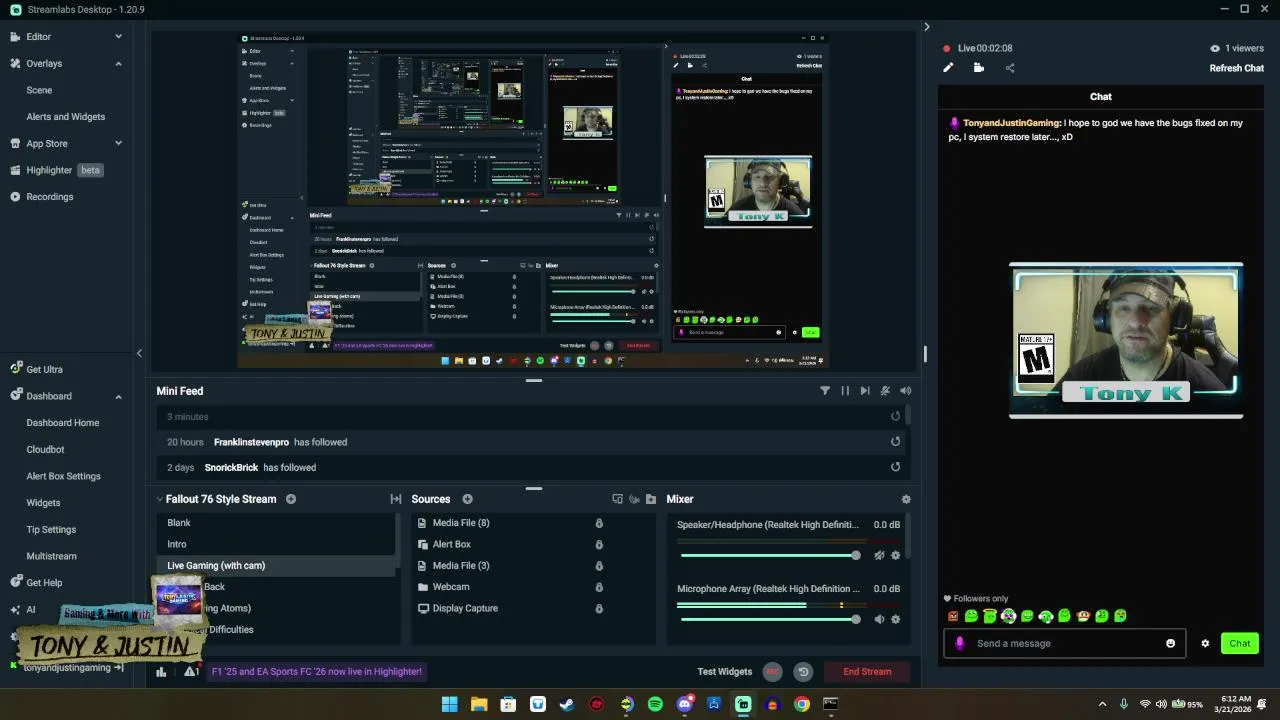This screenshot has width=1280, height=720.
Task: Click End Stream button
Action: pos(867,672)
